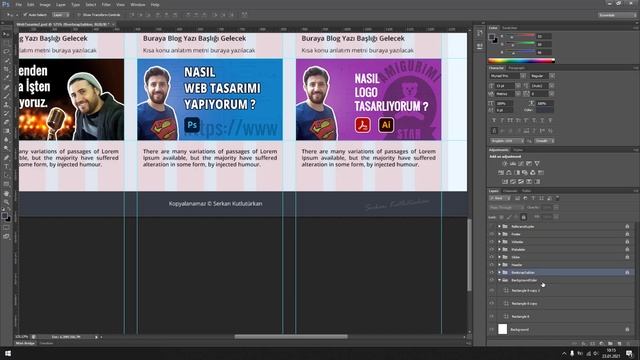Add layer mask from Layers panel bottom
The height and width of the screenshot is (360, 640).
pos(592,344)
